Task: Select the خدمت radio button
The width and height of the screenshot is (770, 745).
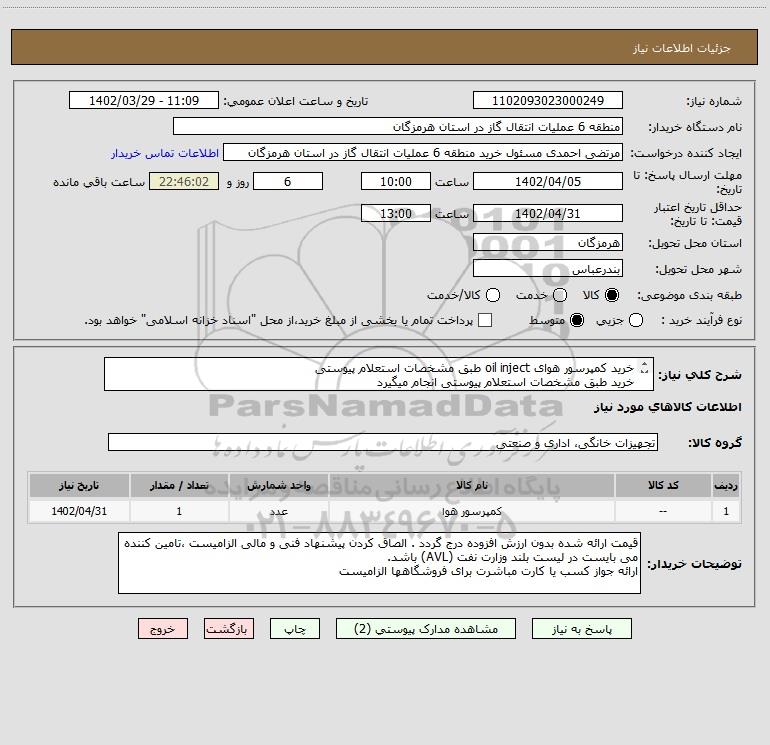Action: 560,295
